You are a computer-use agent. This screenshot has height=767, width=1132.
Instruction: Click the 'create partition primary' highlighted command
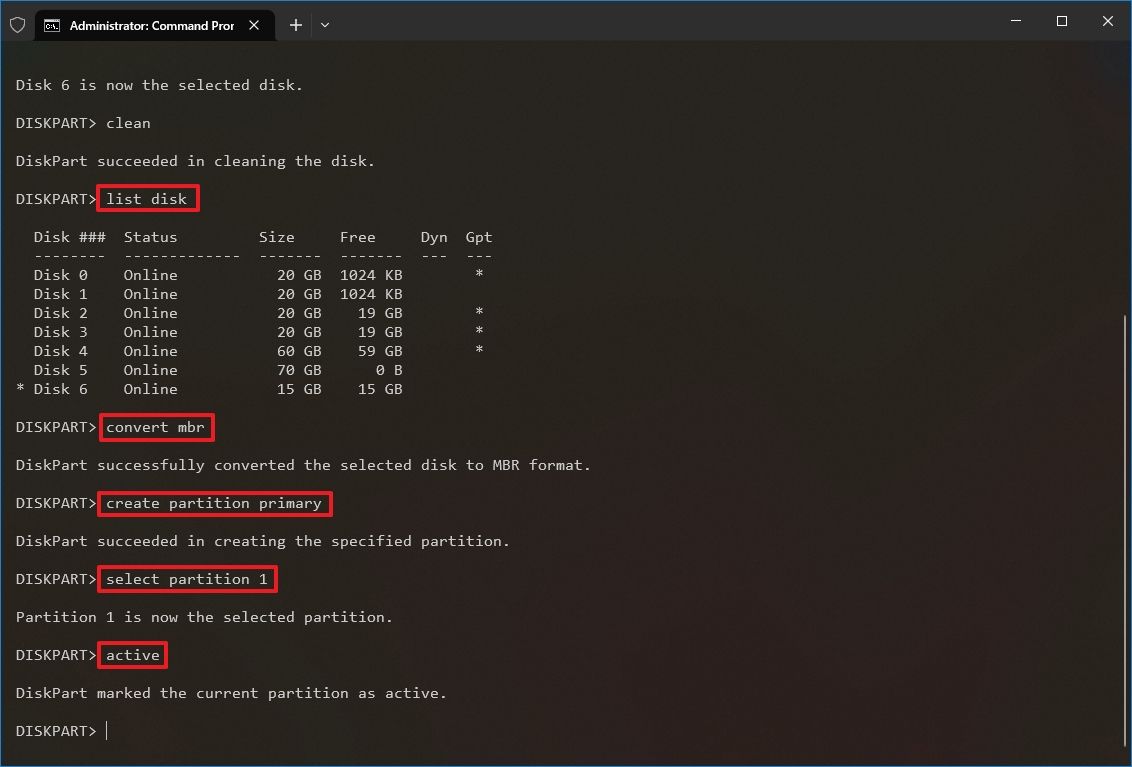214,503
